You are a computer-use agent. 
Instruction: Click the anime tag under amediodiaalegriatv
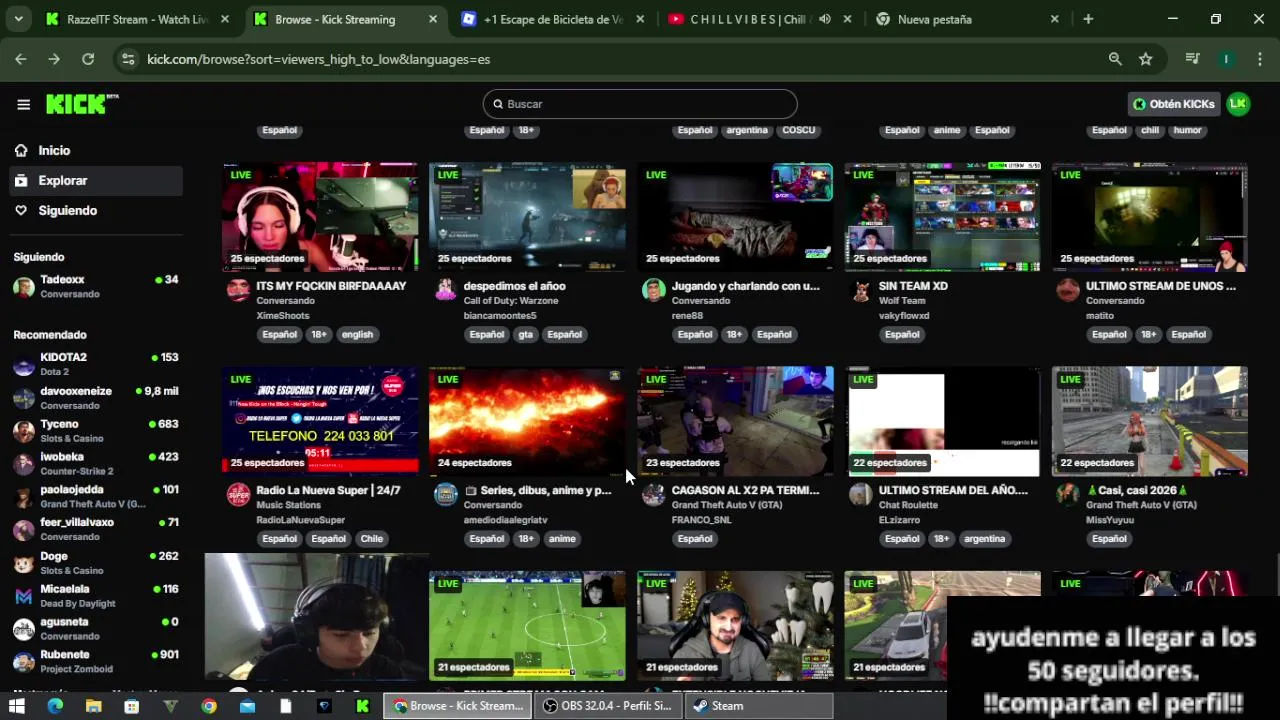point(562,539)
